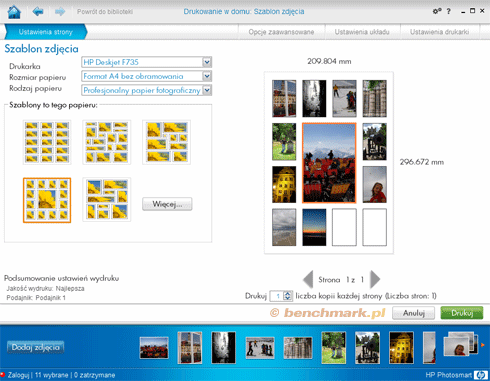The width and height of the screenshot is (490, 381).
Task: Select the uniform grid template
Action: tap(47, 142)
